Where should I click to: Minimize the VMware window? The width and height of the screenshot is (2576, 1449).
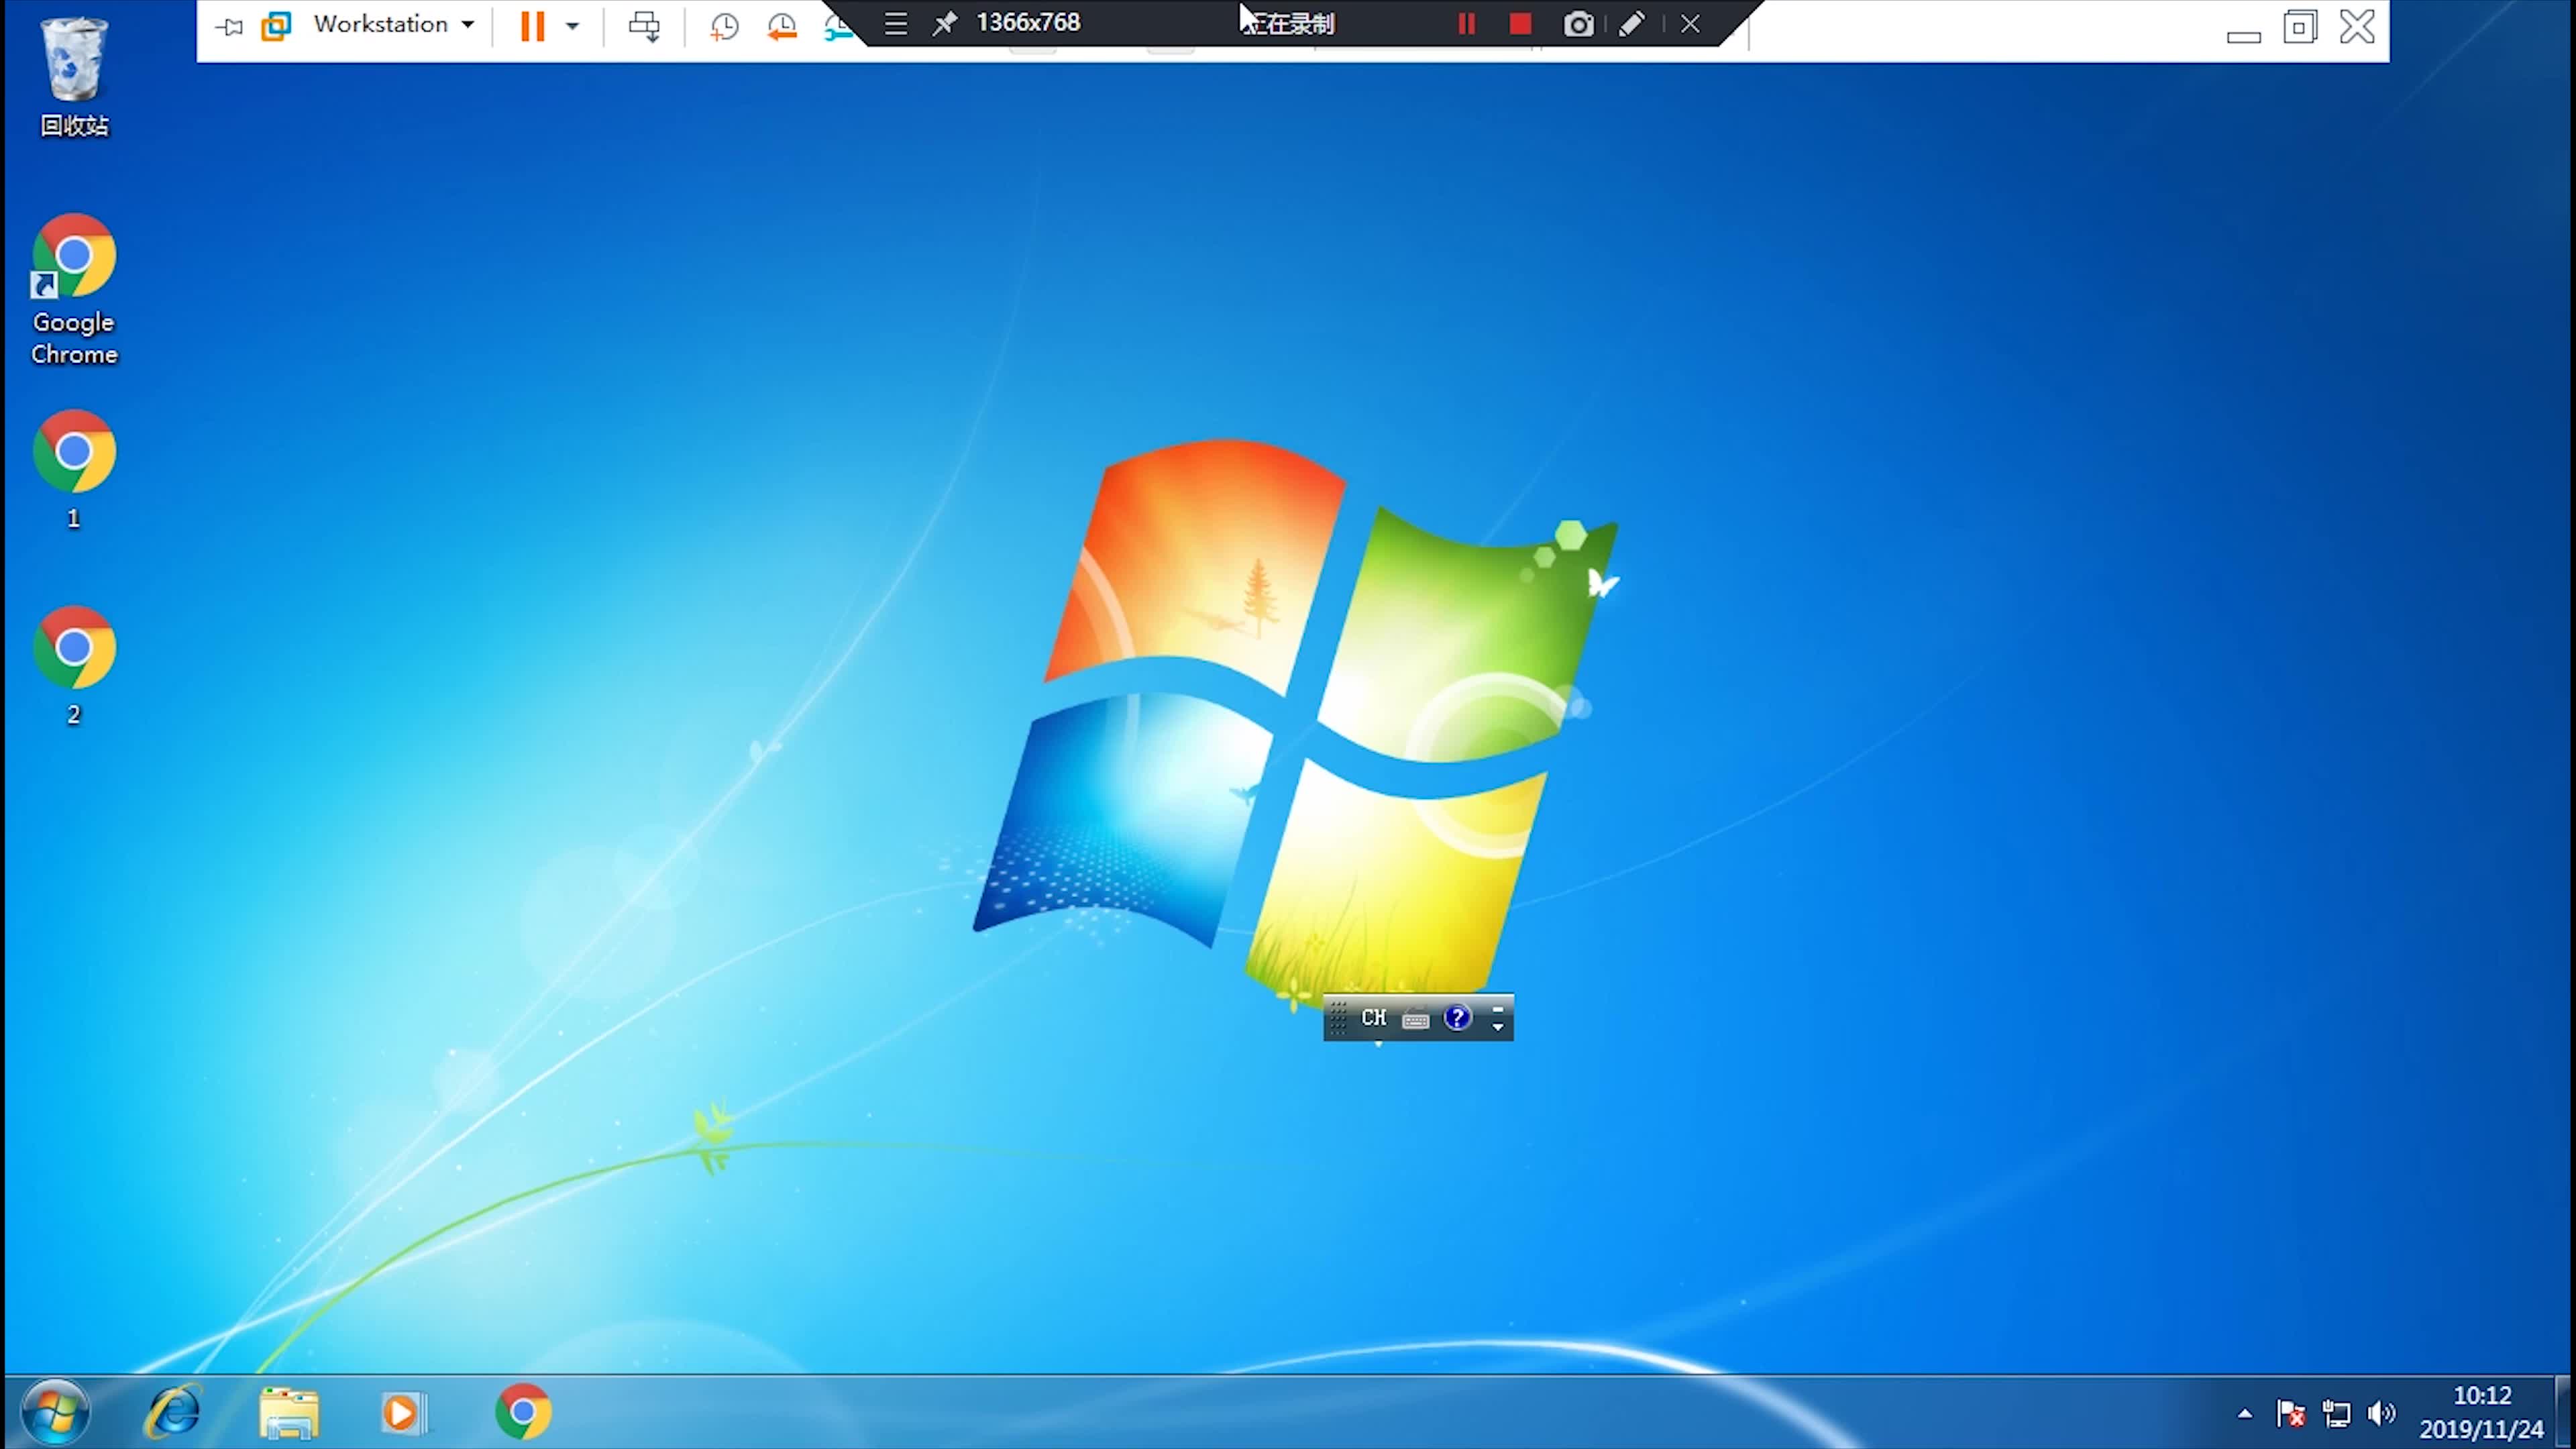pos(2243,36)
